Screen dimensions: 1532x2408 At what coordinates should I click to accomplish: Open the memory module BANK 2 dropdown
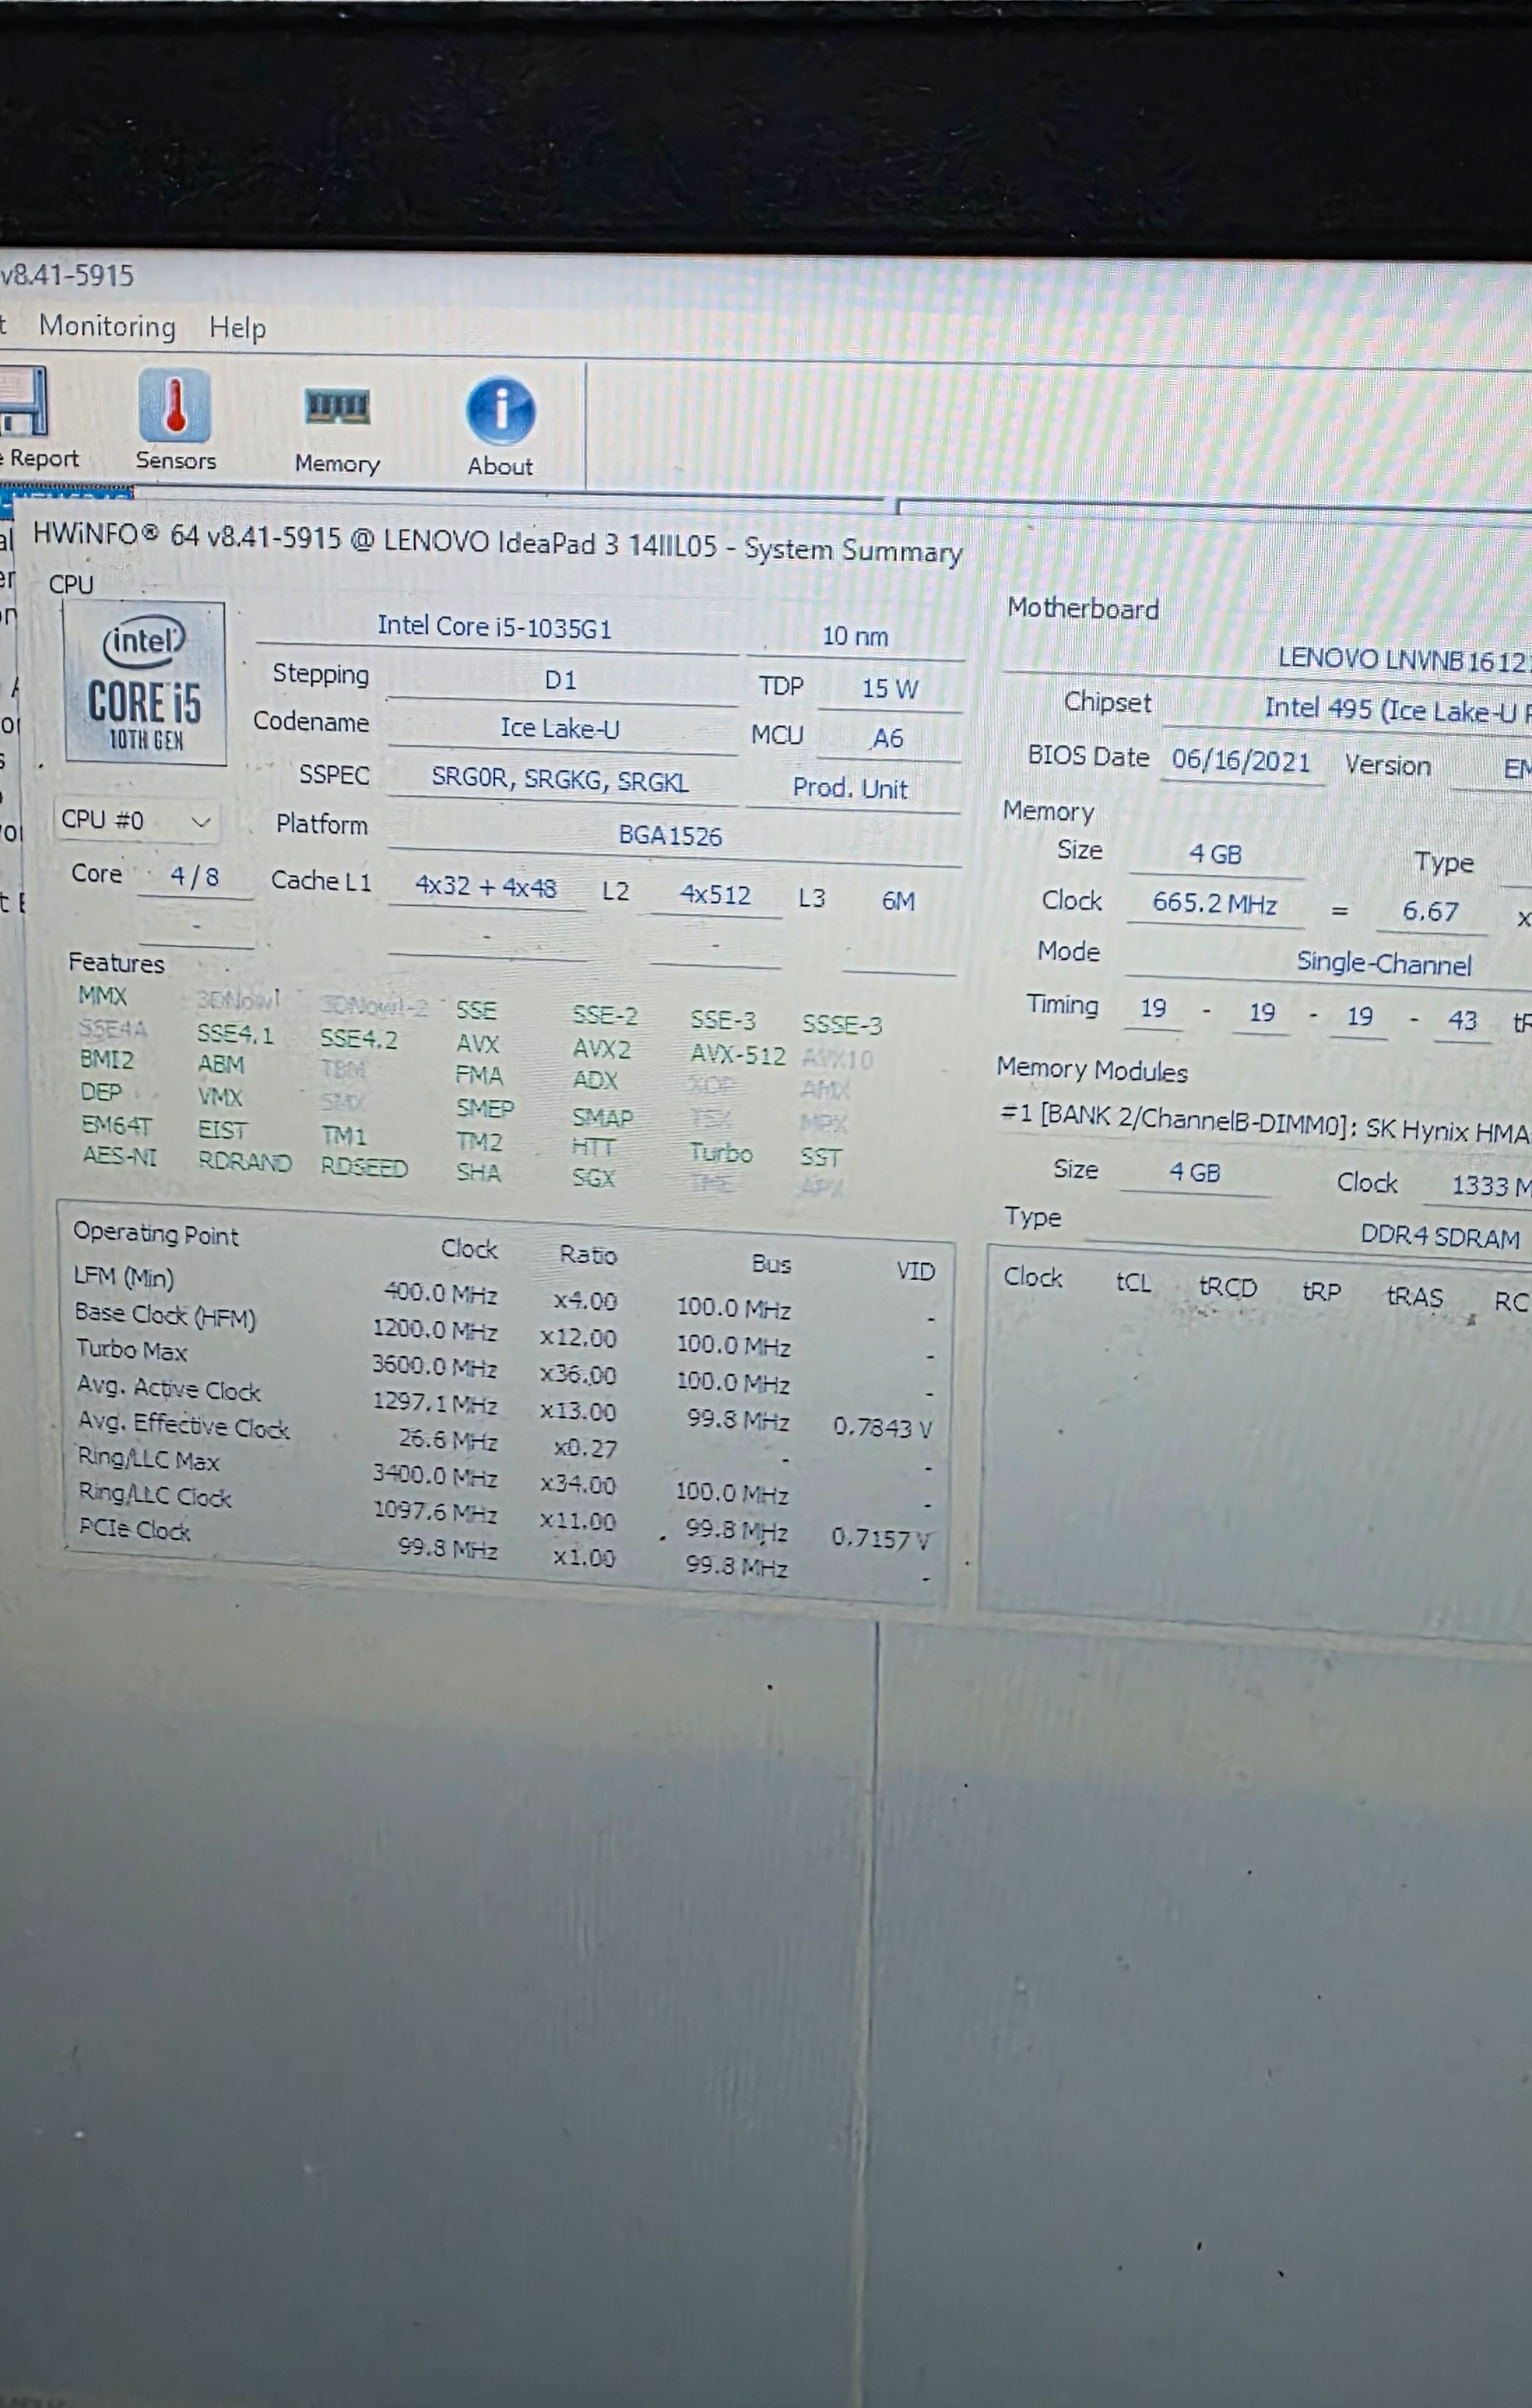click(1265, 1125)
